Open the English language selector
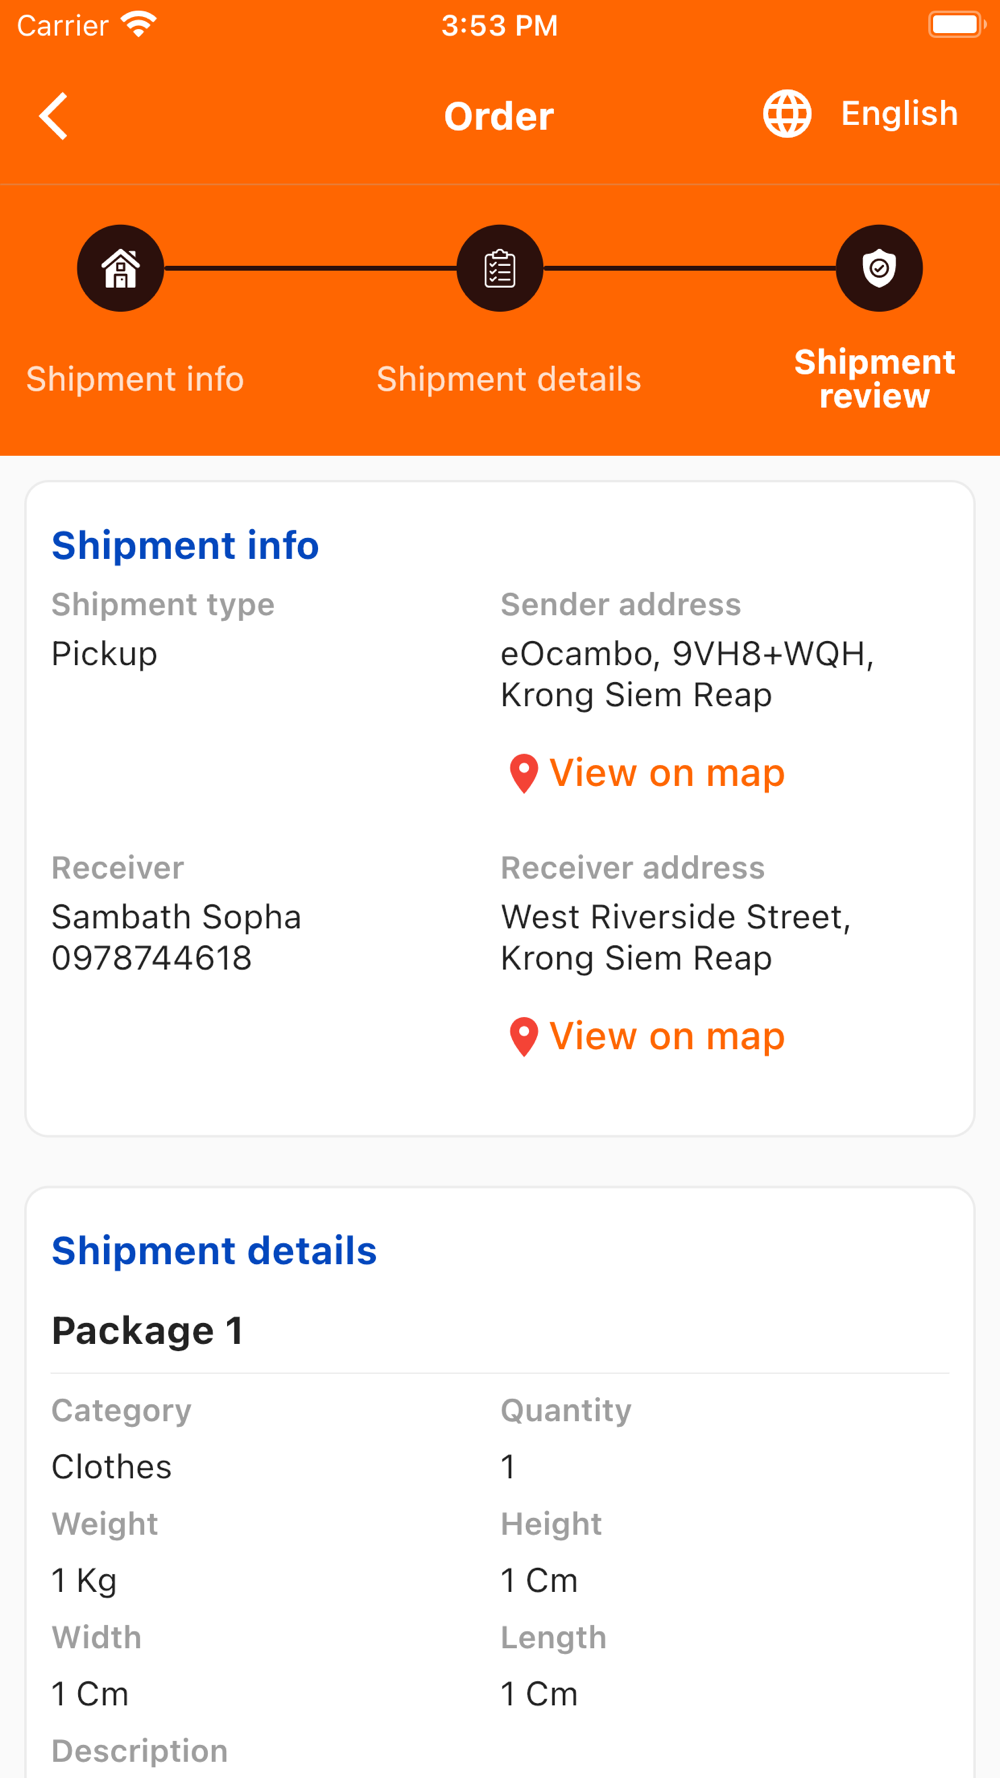Image resolution: width=1000 pixels, height=1778 pixels. tap(899, 114)
